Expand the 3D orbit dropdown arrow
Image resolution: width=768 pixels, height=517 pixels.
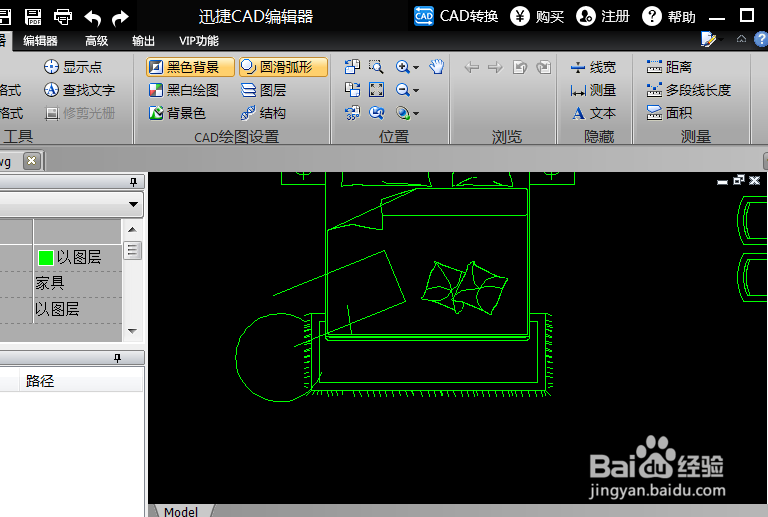[x=416, y=114]
